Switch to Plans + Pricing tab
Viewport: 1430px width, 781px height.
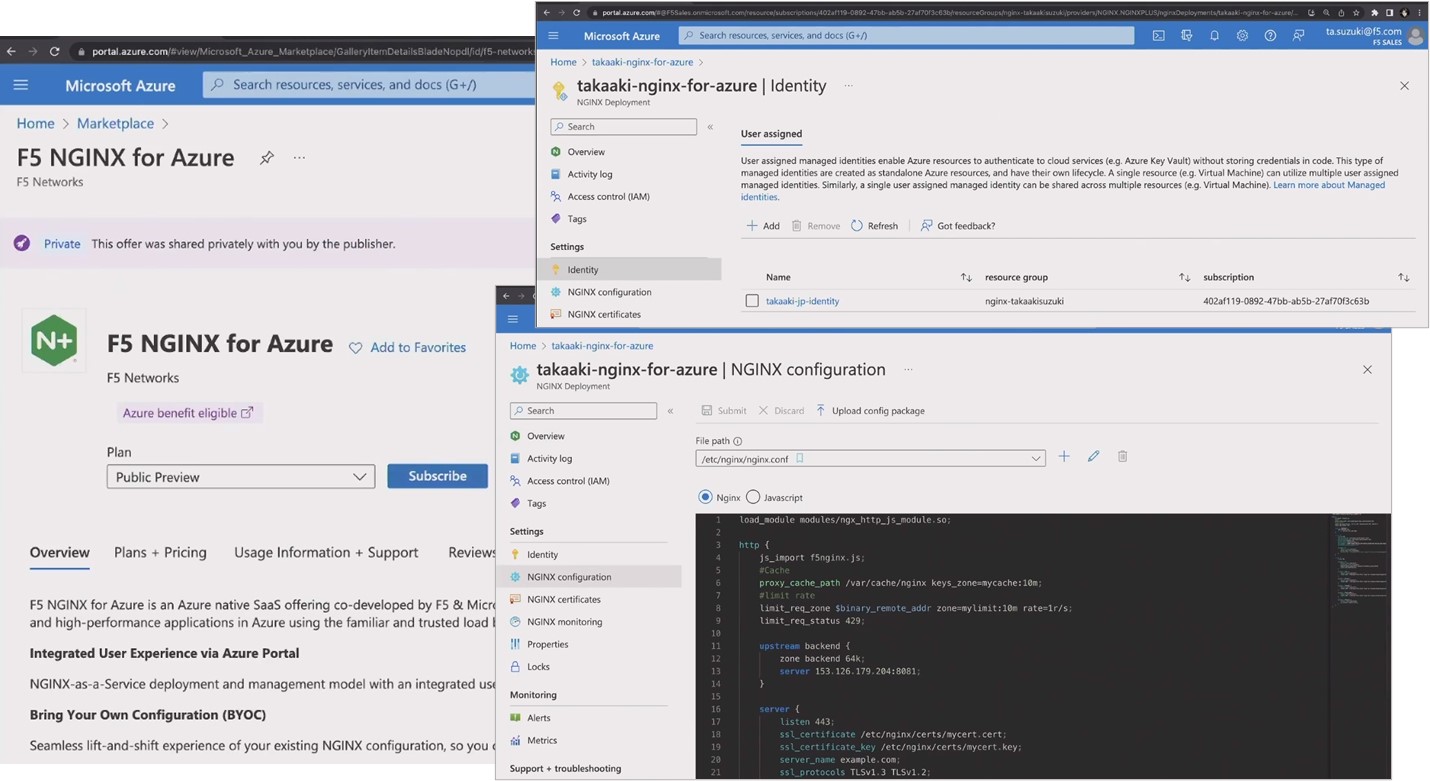click(160, 552)
